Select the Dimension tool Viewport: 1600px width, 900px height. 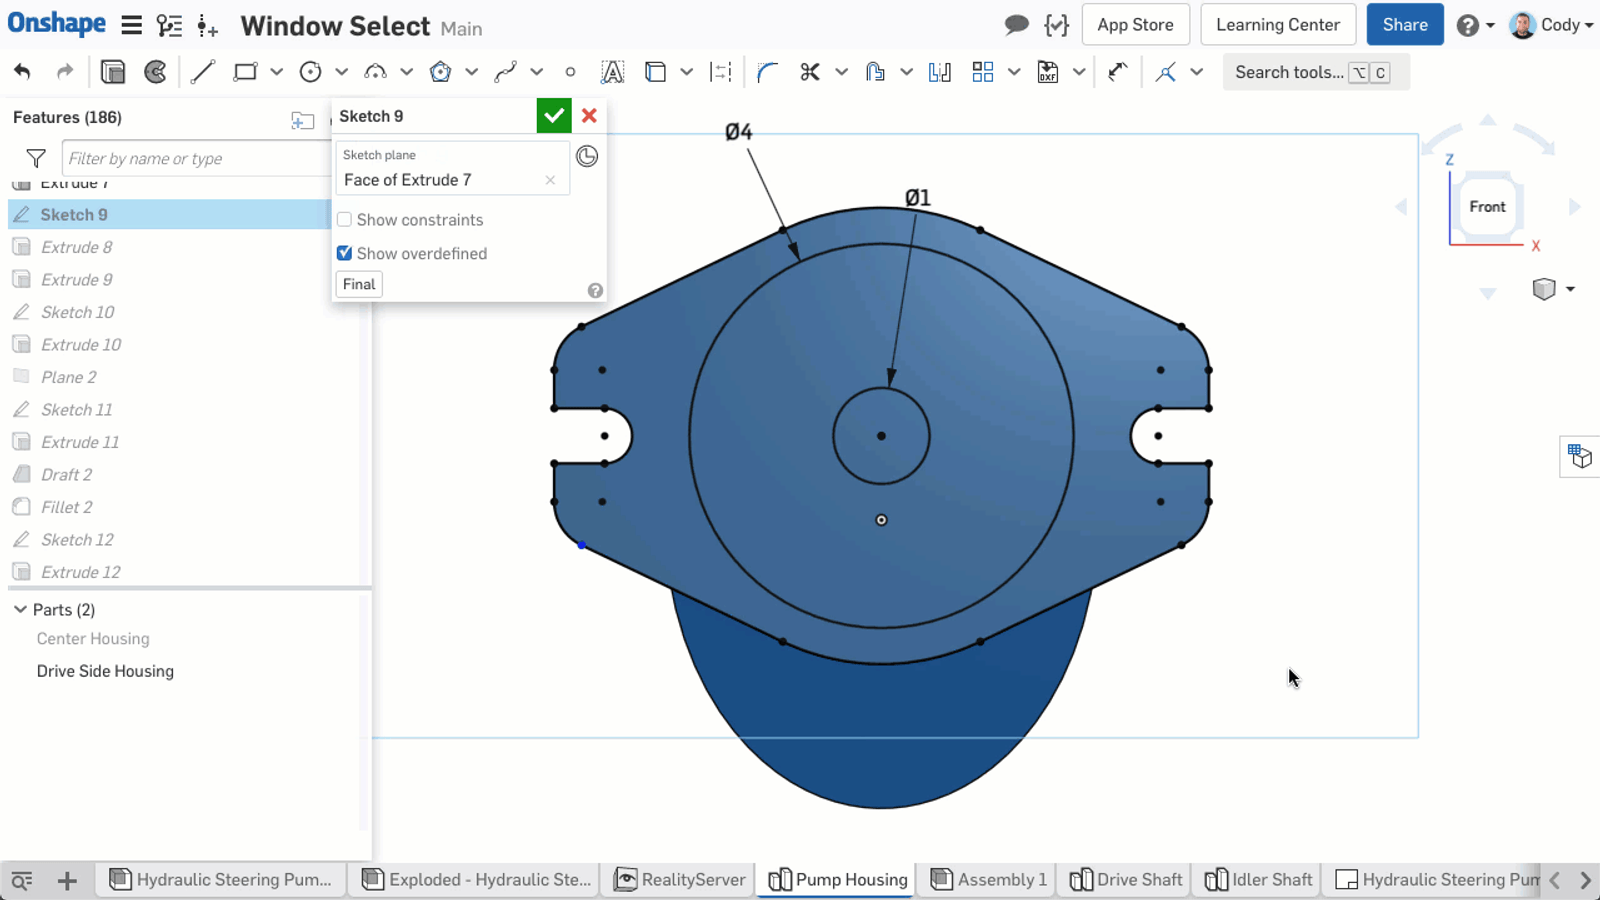[x=721, y=71]
